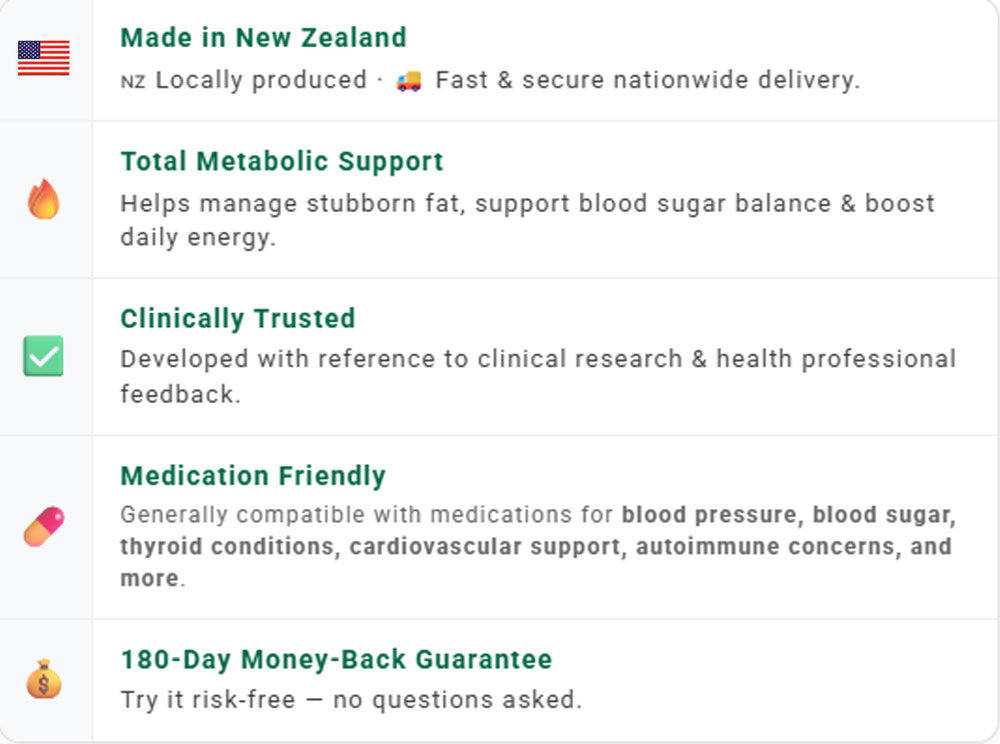Click the flag icon beside Made in New Zealand

[44, 58]
